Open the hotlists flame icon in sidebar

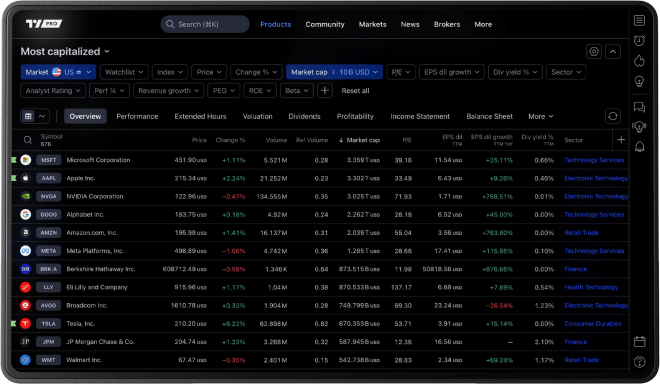(x=639, y=61)
